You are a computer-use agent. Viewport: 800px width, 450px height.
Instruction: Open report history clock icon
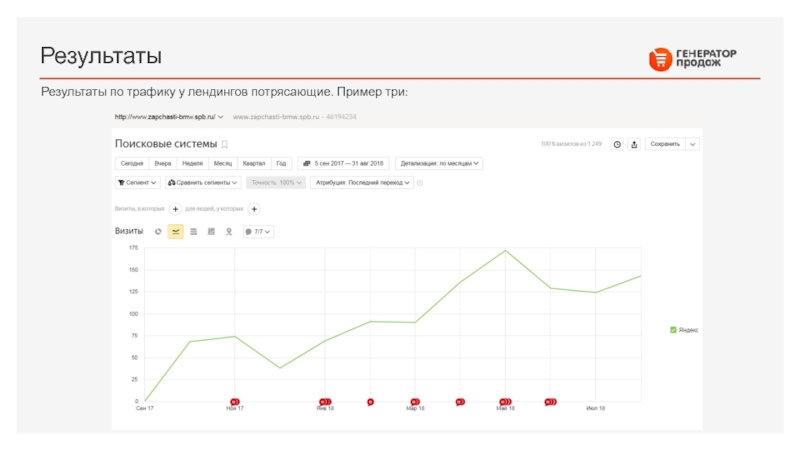pos(617,144)
